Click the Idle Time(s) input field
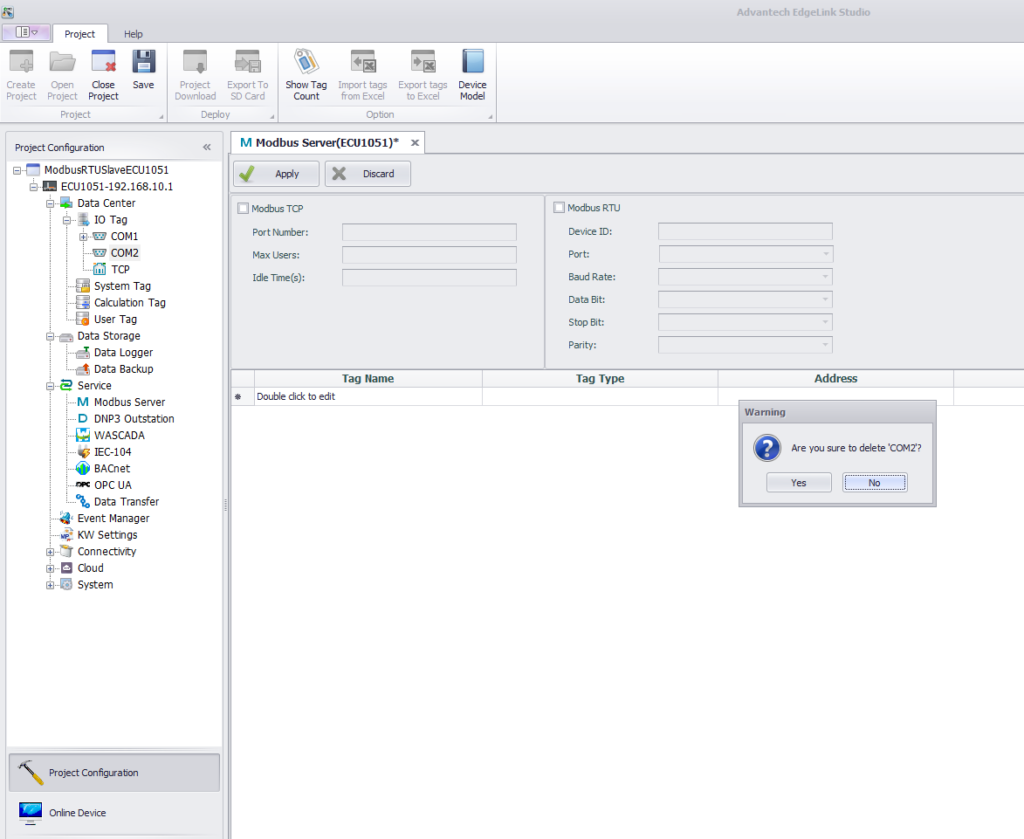Viewport: 1024px width, 839px height. coord(429,277)
